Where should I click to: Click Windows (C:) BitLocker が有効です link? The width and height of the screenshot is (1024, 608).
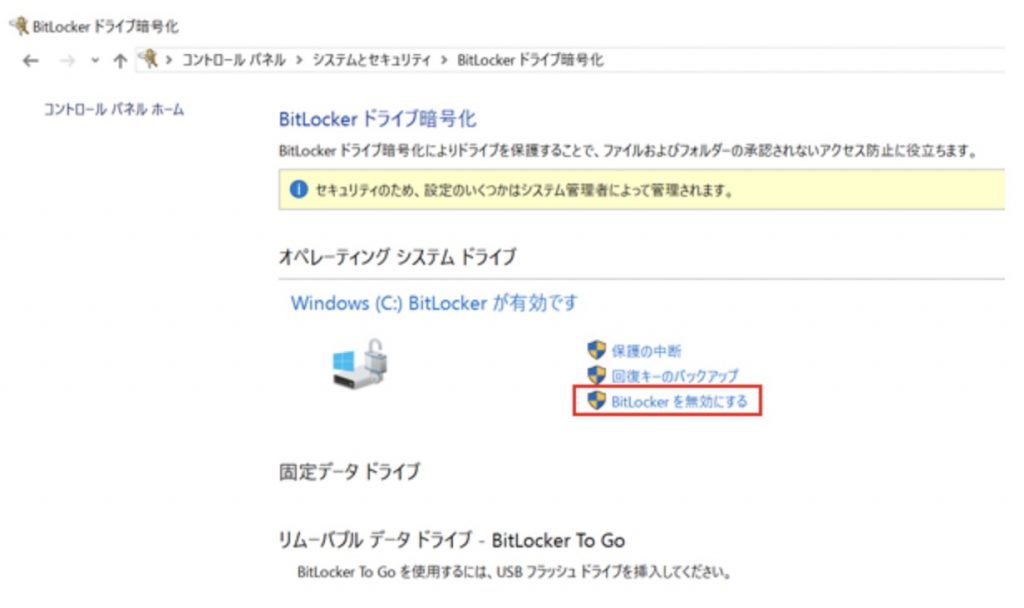pos(434,303)
